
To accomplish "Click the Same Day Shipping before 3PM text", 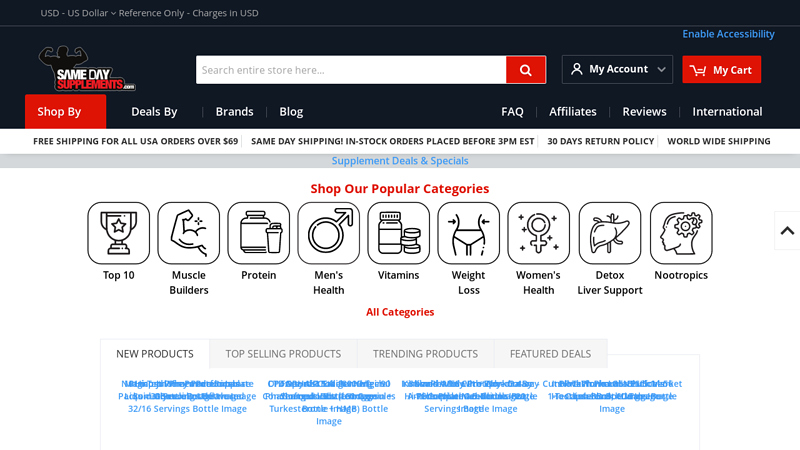I will pos(392,141).
